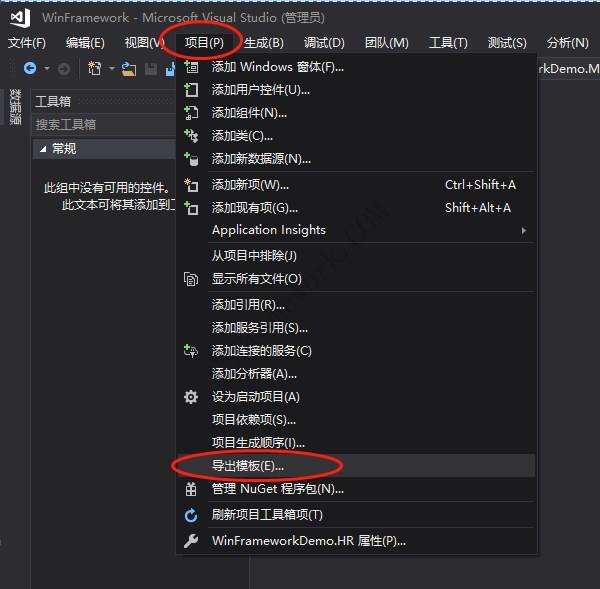
Task: Expand the Application Insights submenu
Action: tap(268, 230)
